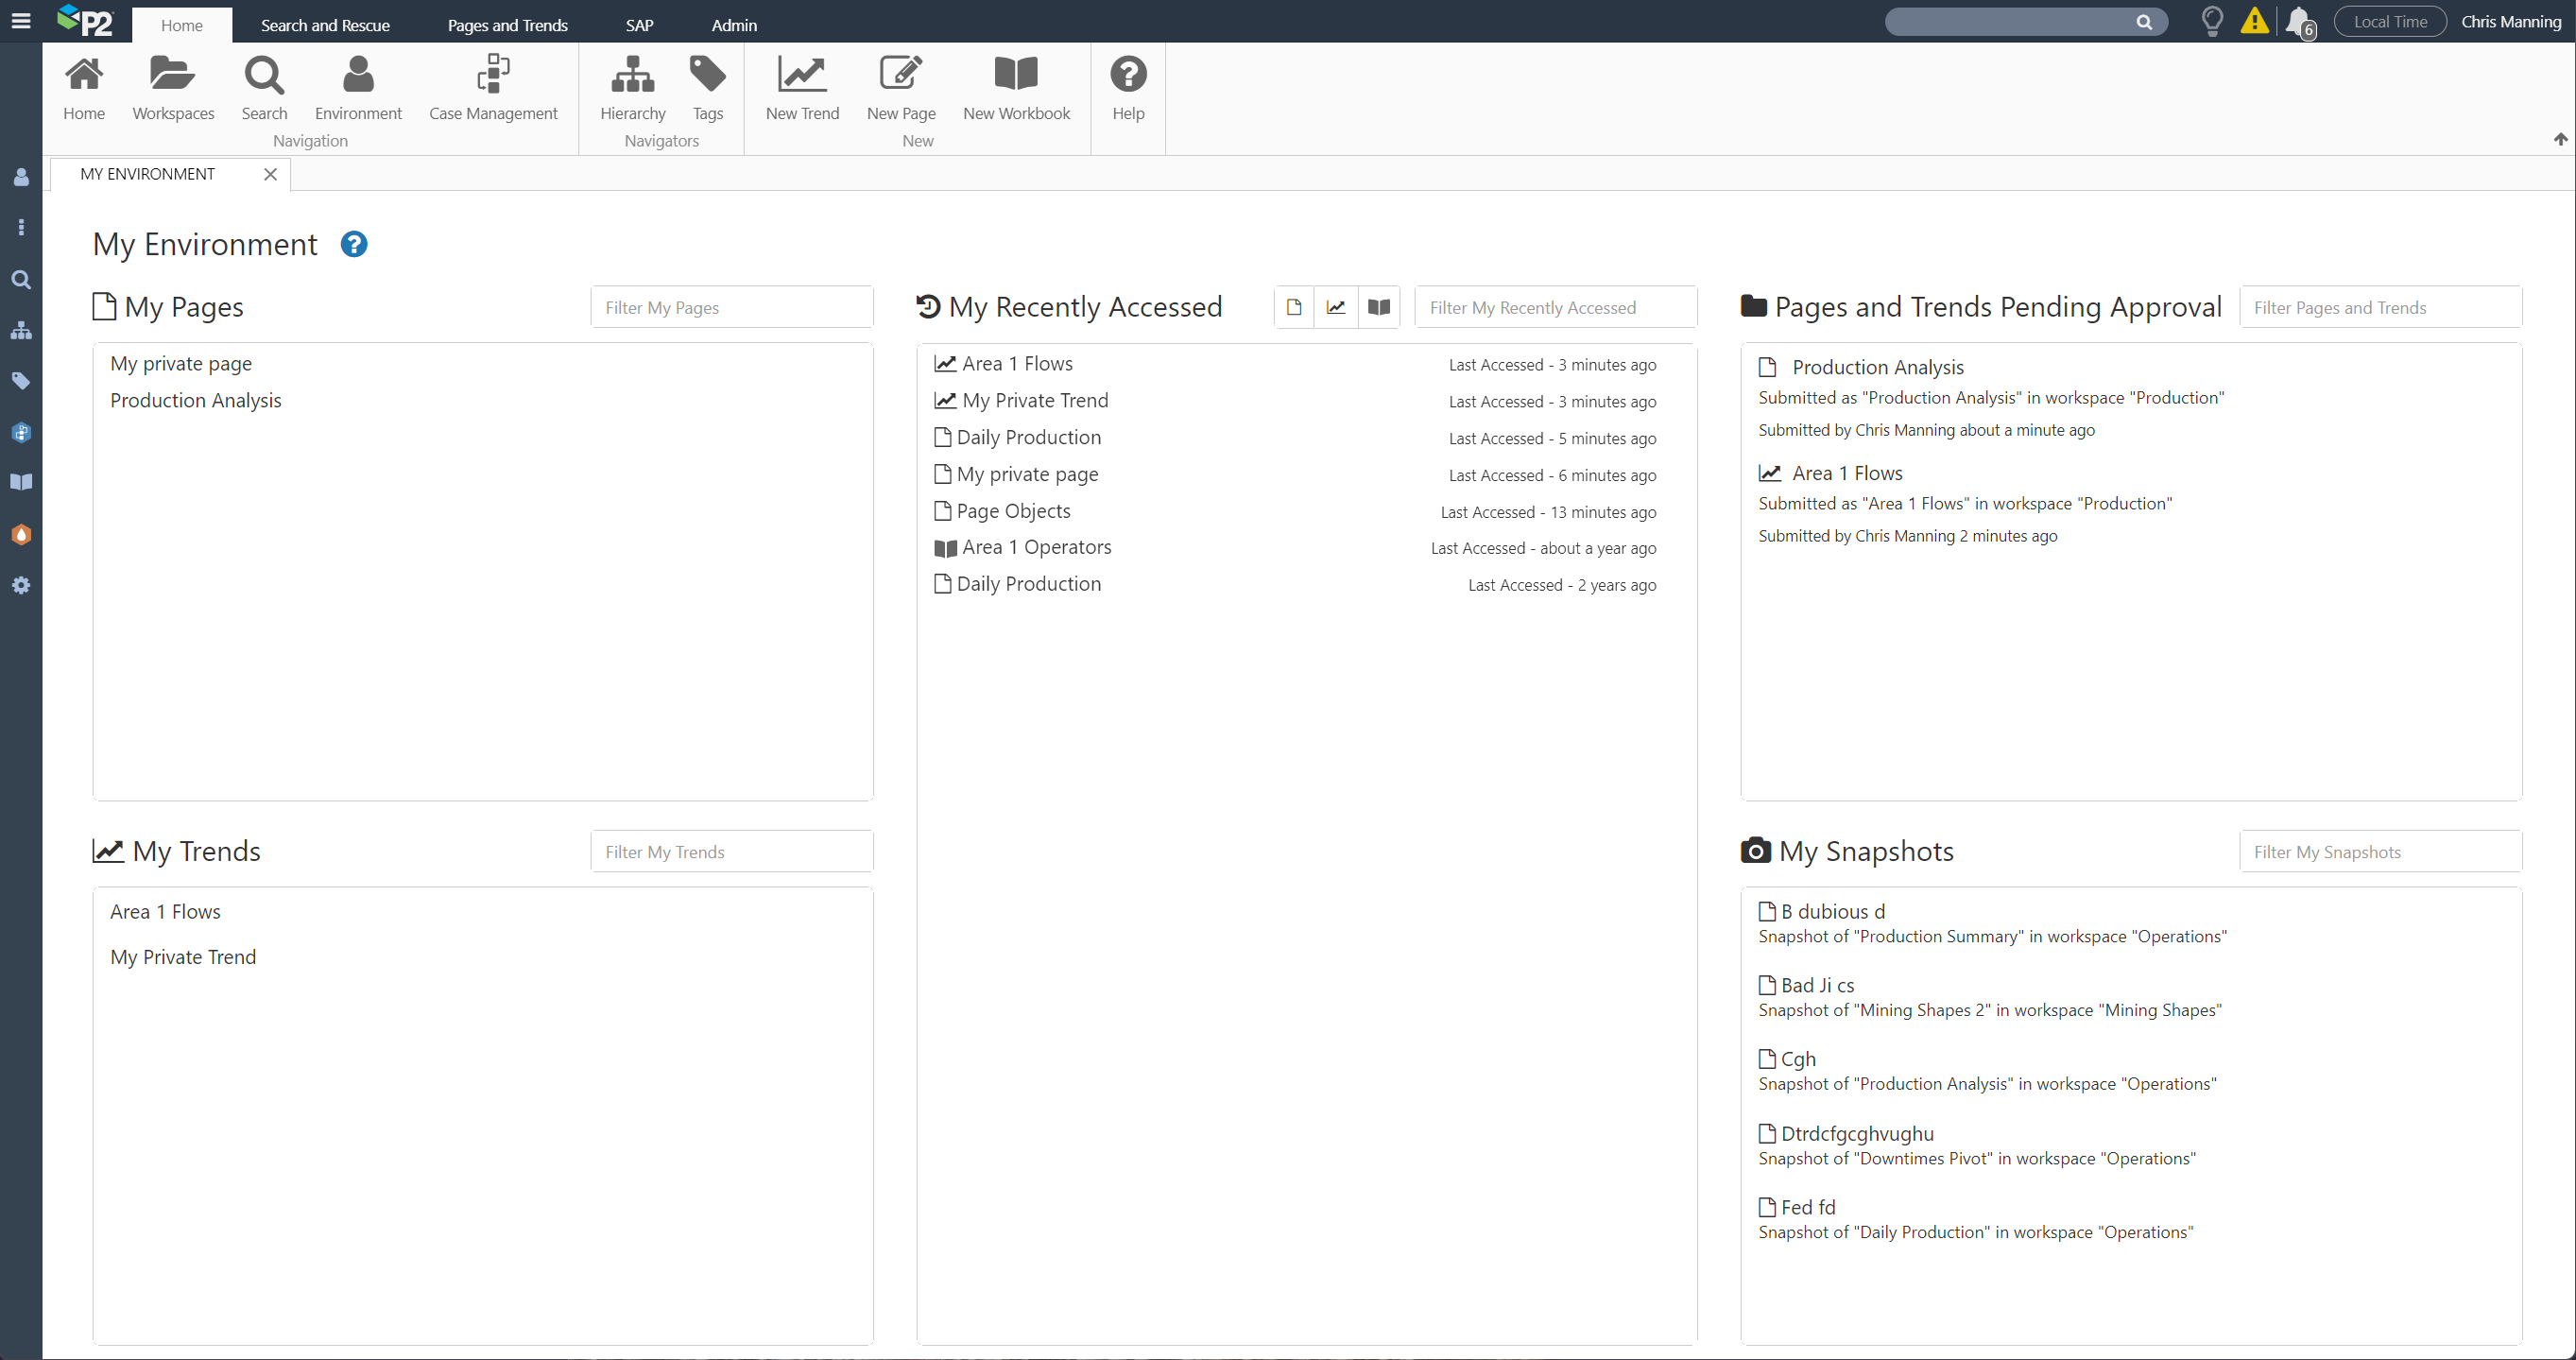Open the lightbulb tips icon
The height and width of the screenshot is (1360, 2576).
(x=2211, y=21)
